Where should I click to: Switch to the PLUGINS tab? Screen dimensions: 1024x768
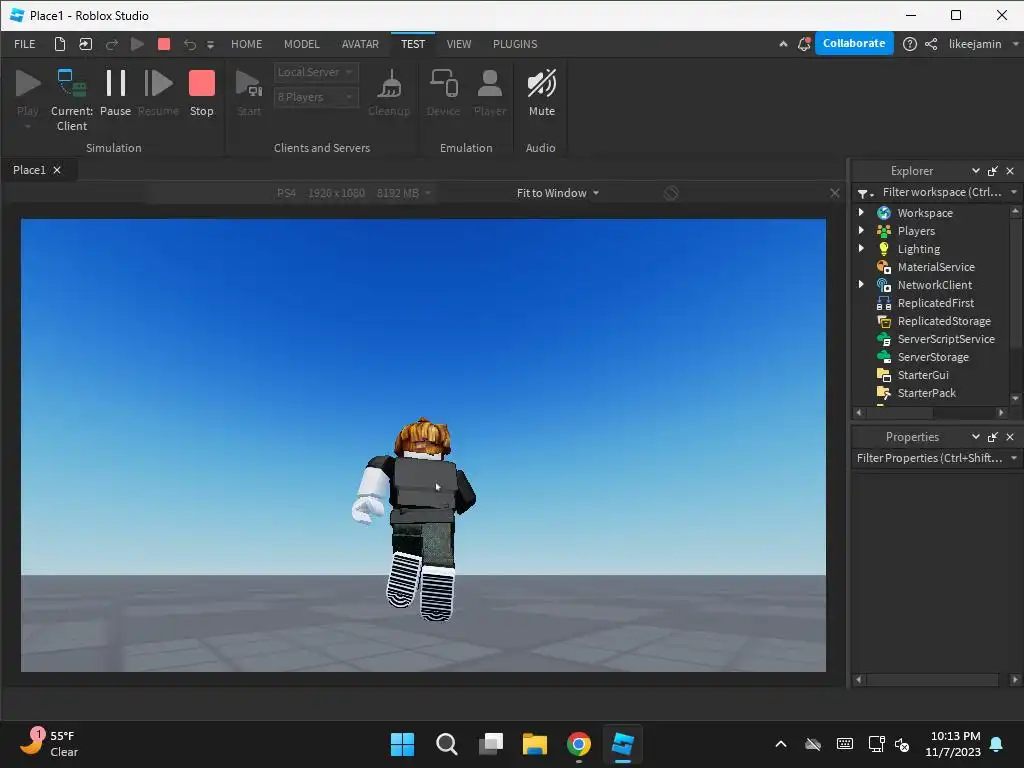click(515, 44)
